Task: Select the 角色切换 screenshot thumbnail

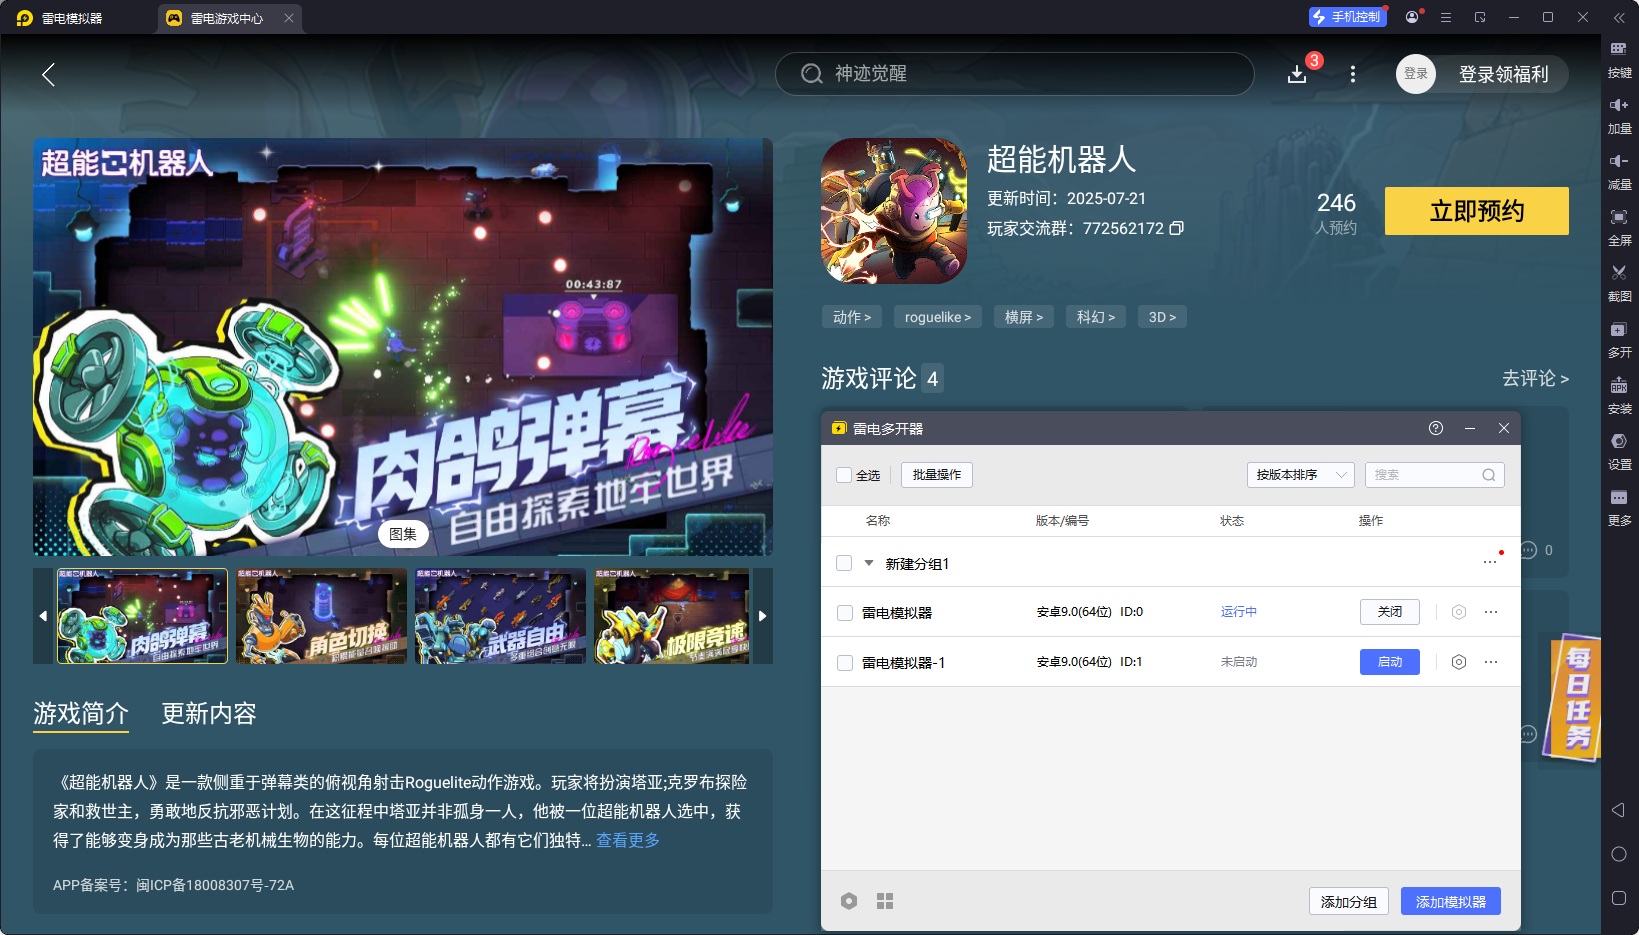Action: [322, 616]
